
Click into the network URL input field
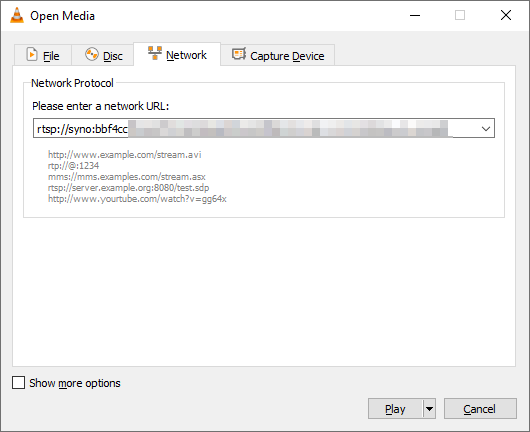[264, 128]
